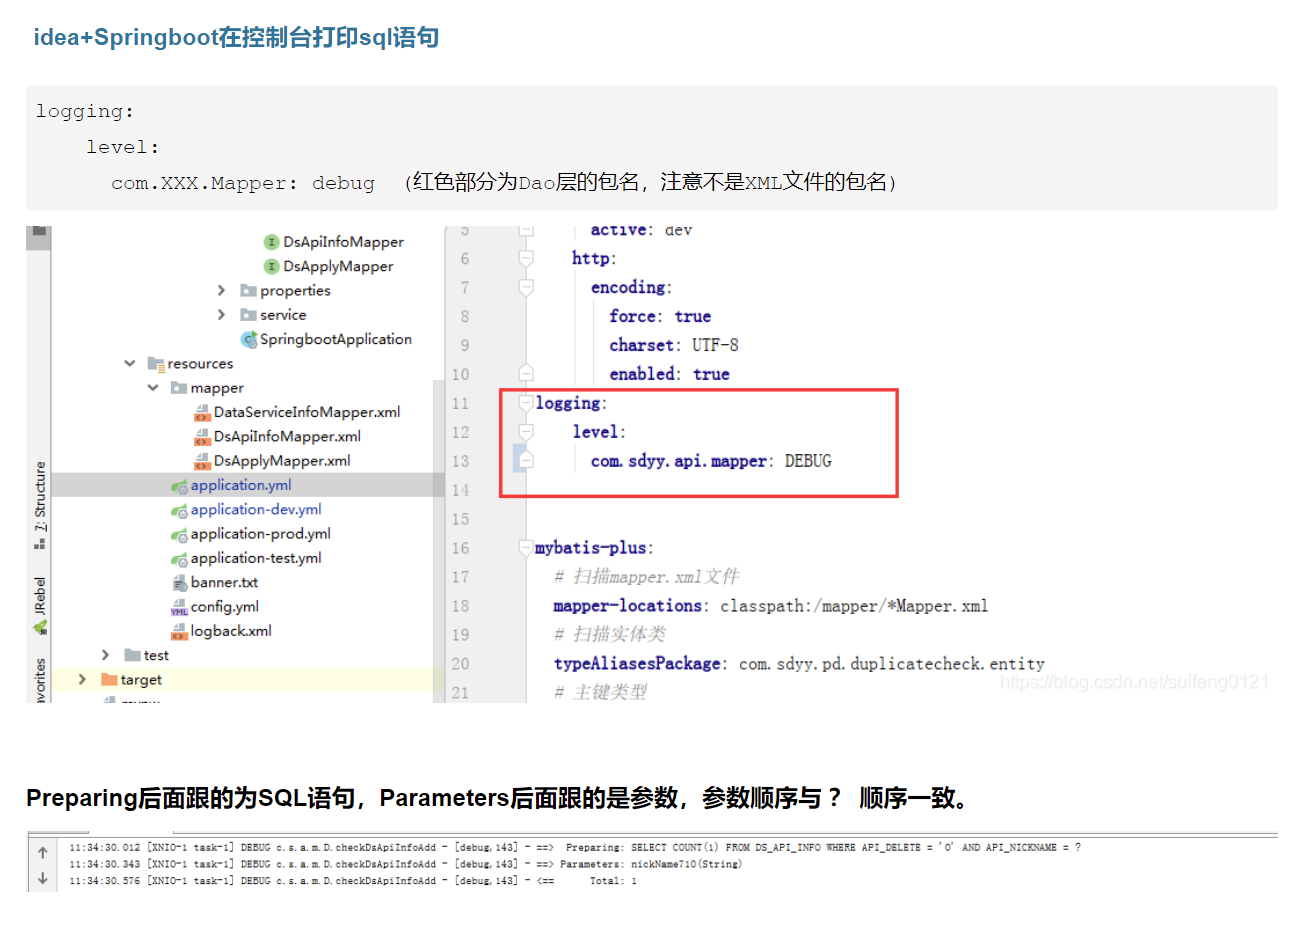Select DsApiInfoMapper in the project tree
1313x926 pixels.
click(x=343, y=242)
